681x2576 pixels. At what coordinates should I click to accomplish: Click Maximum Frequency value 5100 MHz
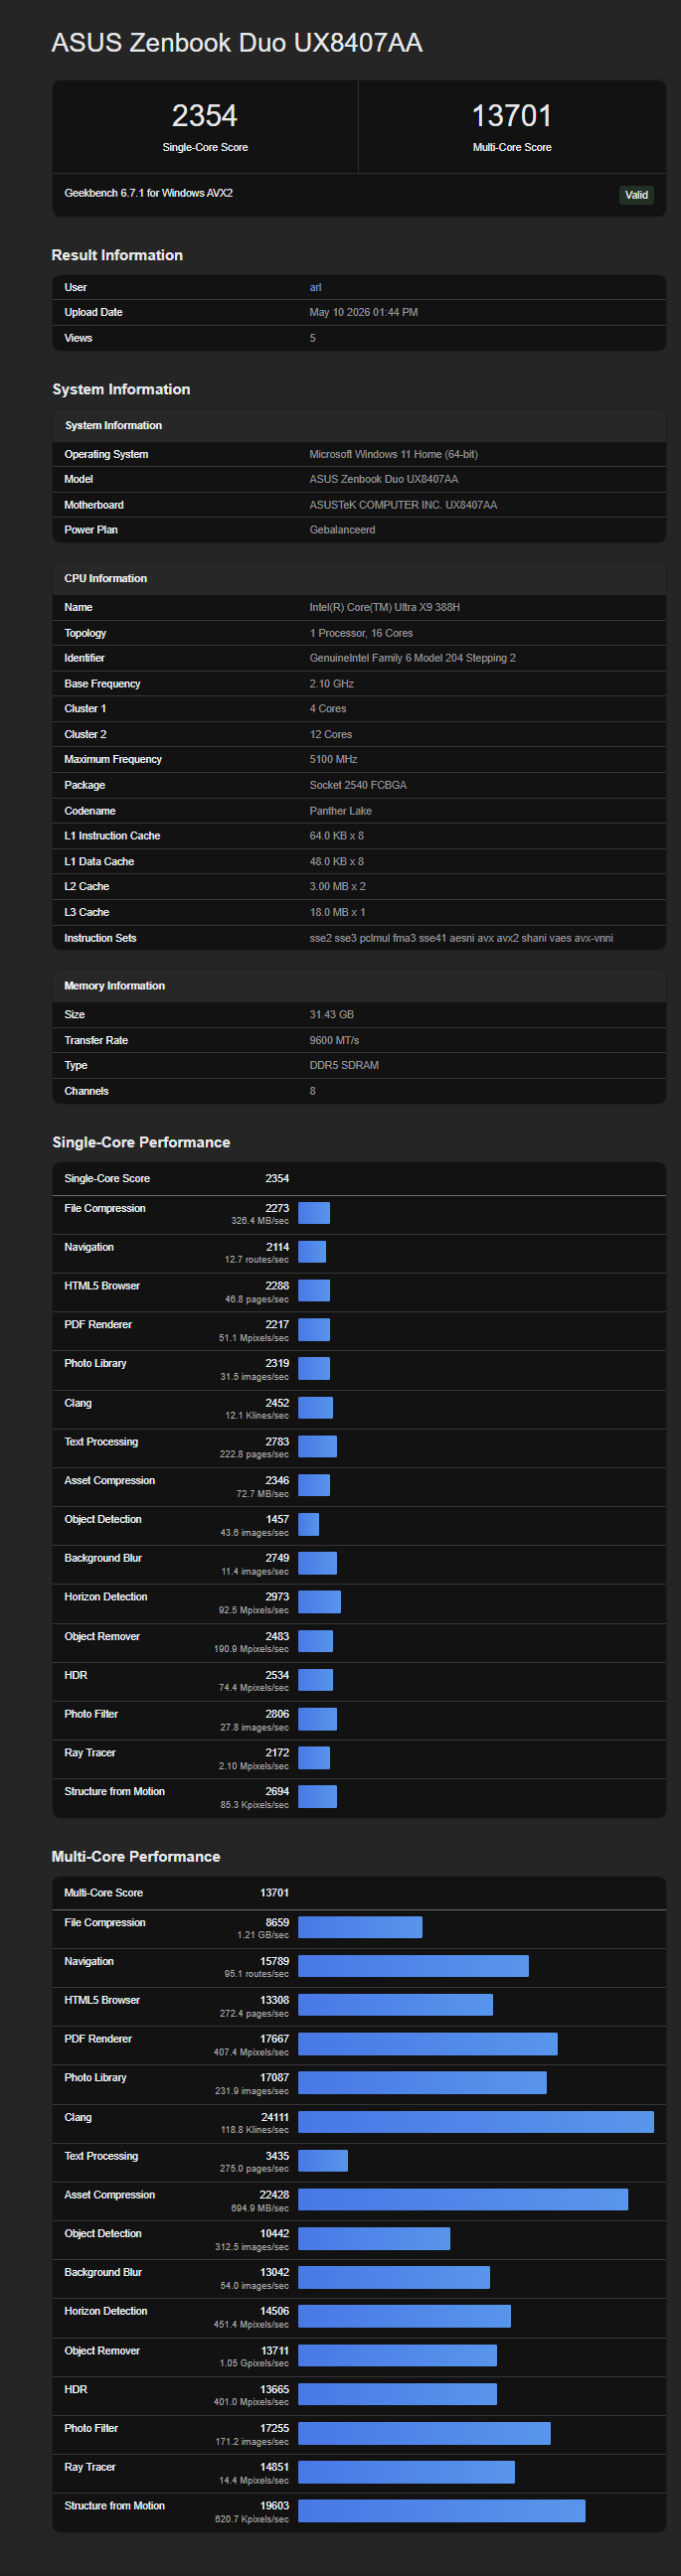coord(333,759)
